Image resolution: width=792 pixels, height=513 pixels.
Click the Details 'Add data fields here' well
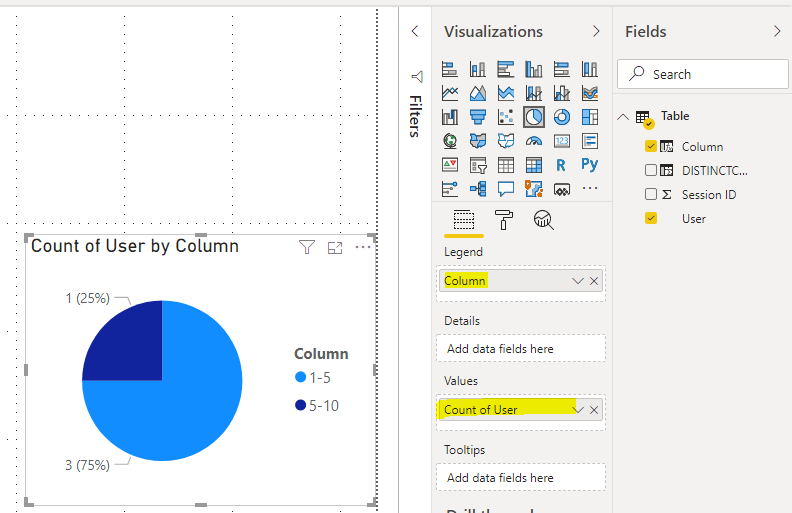point(521,348)
